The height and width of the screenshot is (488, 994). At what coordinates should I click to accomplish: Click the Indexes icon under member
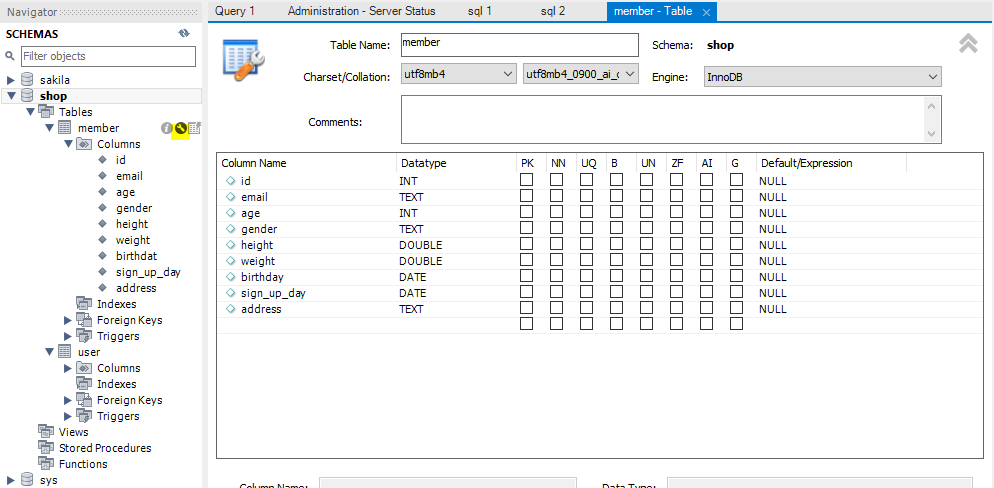[84, 304]
